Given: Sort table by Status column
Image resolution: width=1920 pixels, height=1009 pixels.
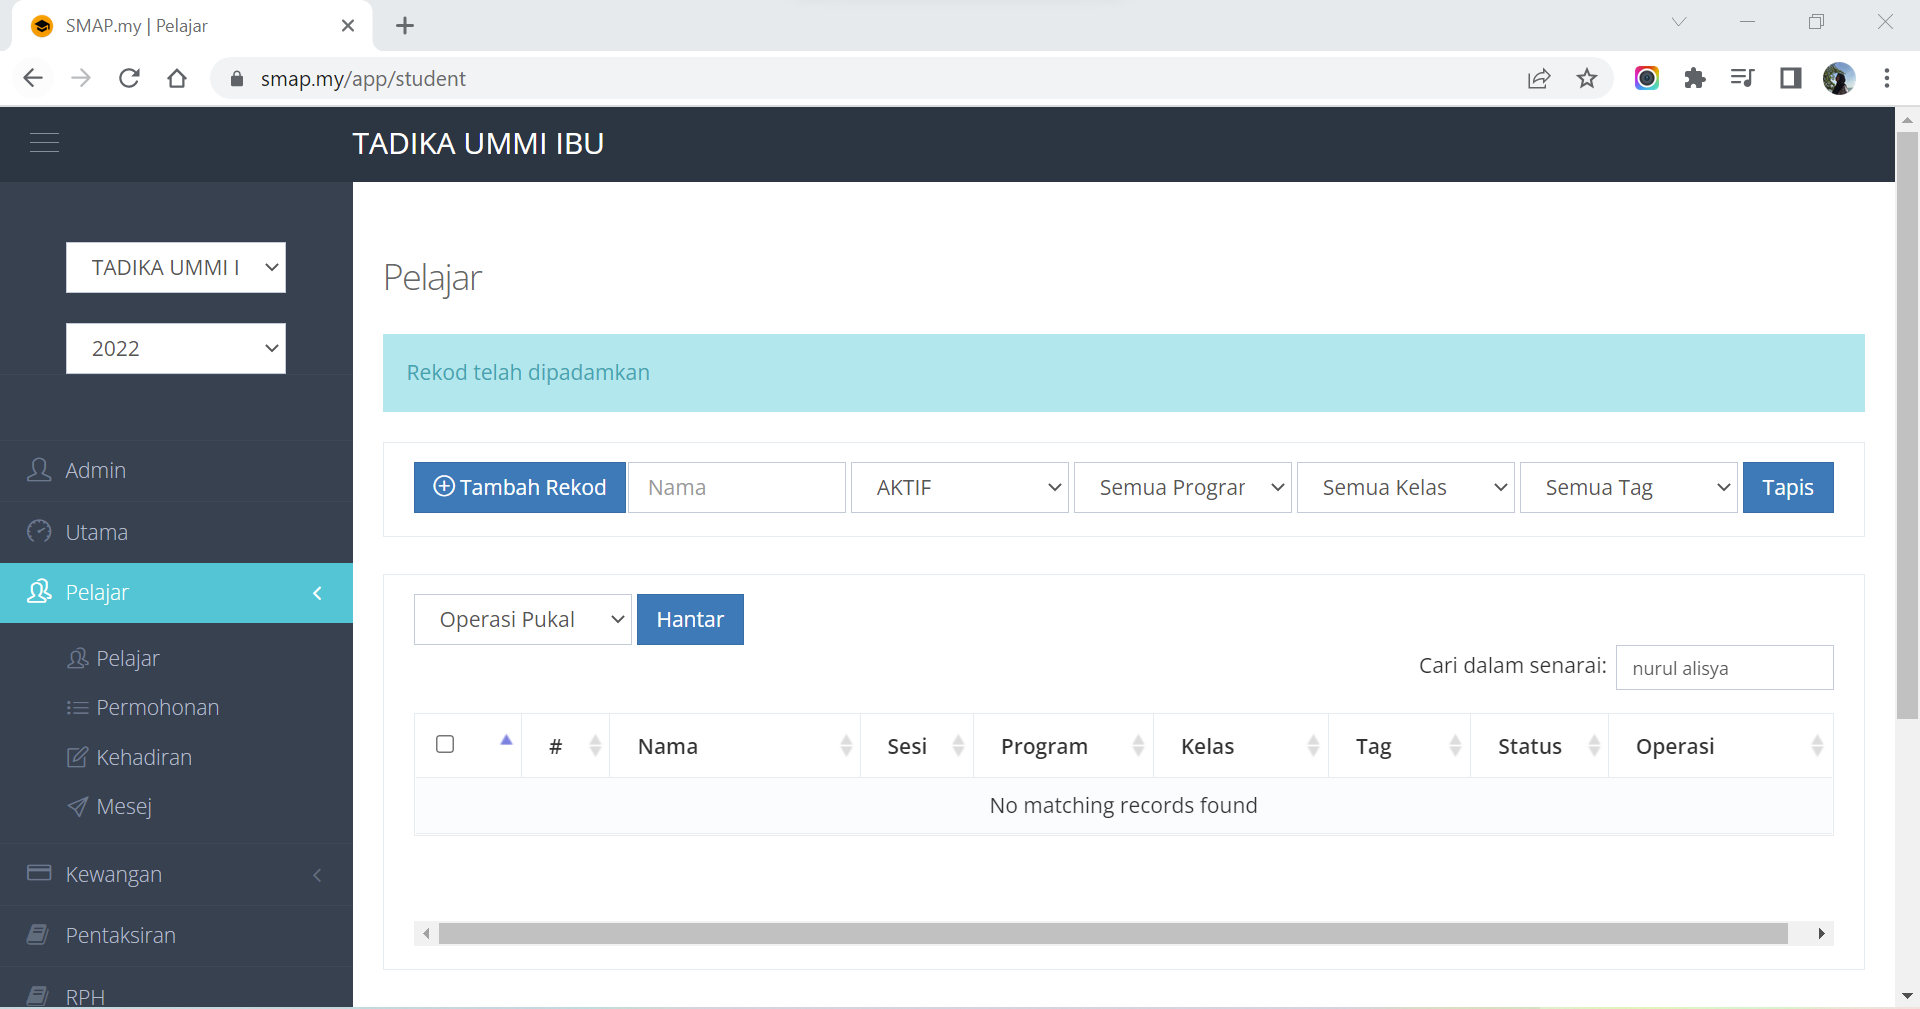Looking at the screenshot, I should tap(1538, 746).
